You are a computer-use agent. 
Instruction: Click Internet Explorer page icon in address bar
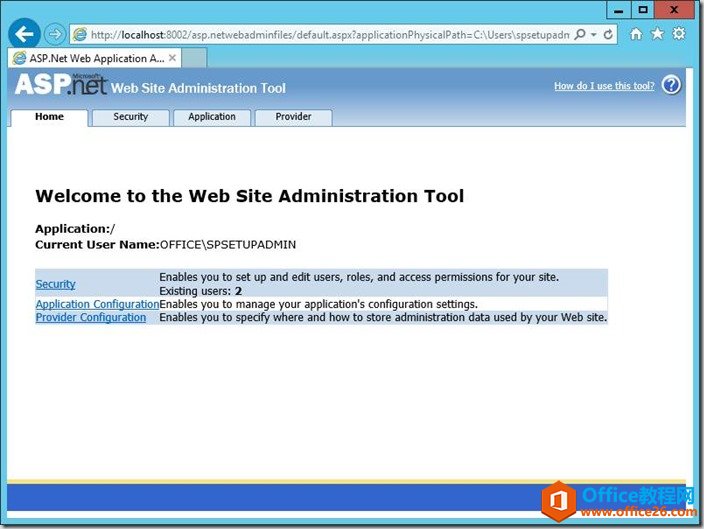click(x=80, y=35)
